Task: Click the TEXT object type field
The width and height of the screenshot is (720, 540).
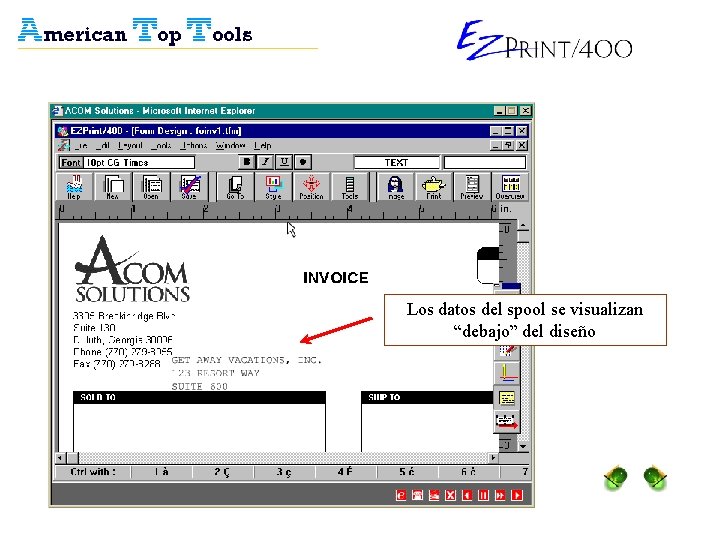Action: pyautogui.click(x=396, y=163)
